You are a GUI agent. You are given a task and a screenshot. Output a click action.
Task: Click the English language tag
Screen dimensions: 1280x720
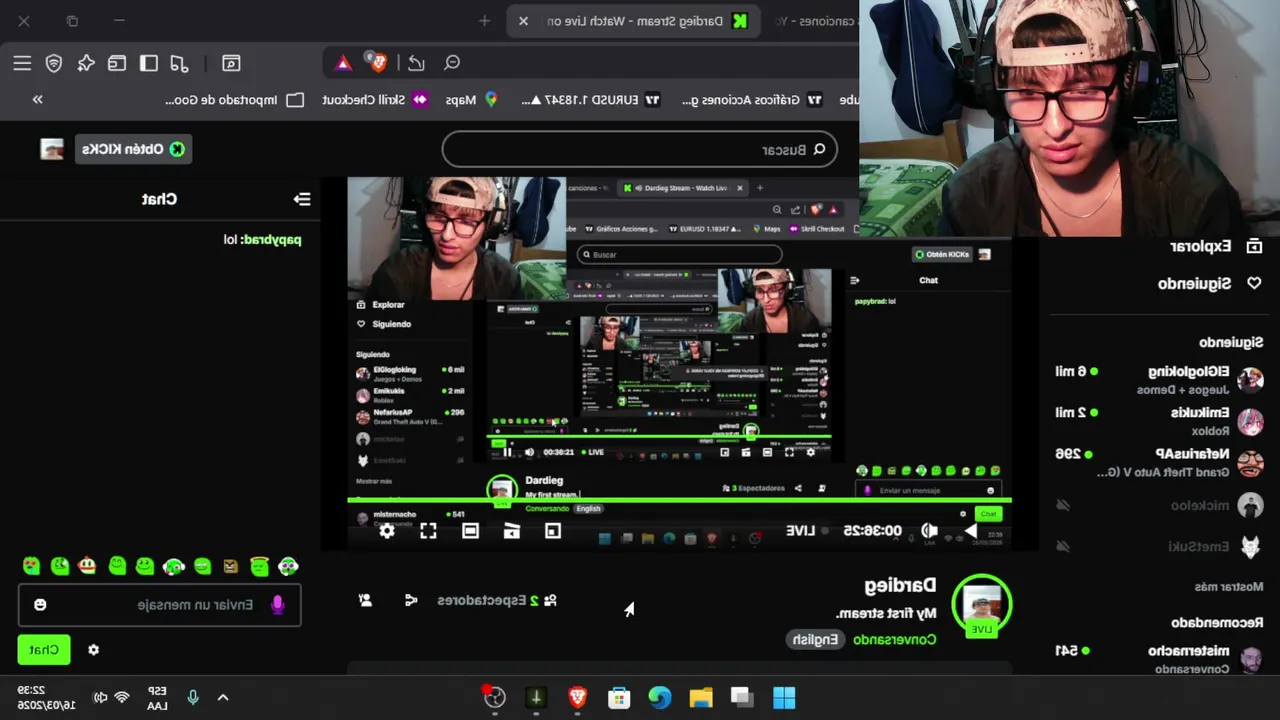(x=816, y=639)
